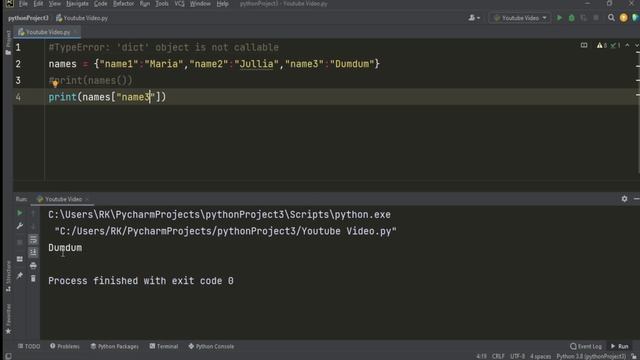Print the console output with the printer icon

pyautogui.click(x=33, y=266)
